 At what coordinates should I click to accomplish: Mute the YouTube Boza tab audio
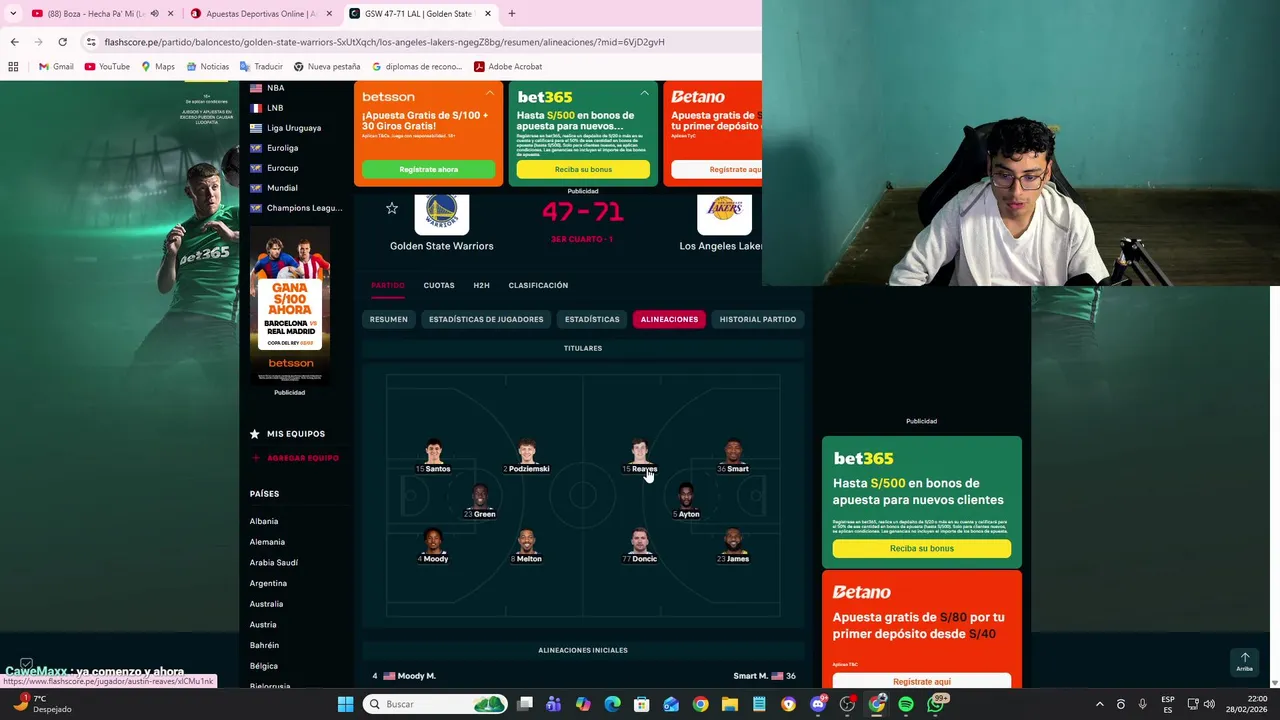point(154,14)
